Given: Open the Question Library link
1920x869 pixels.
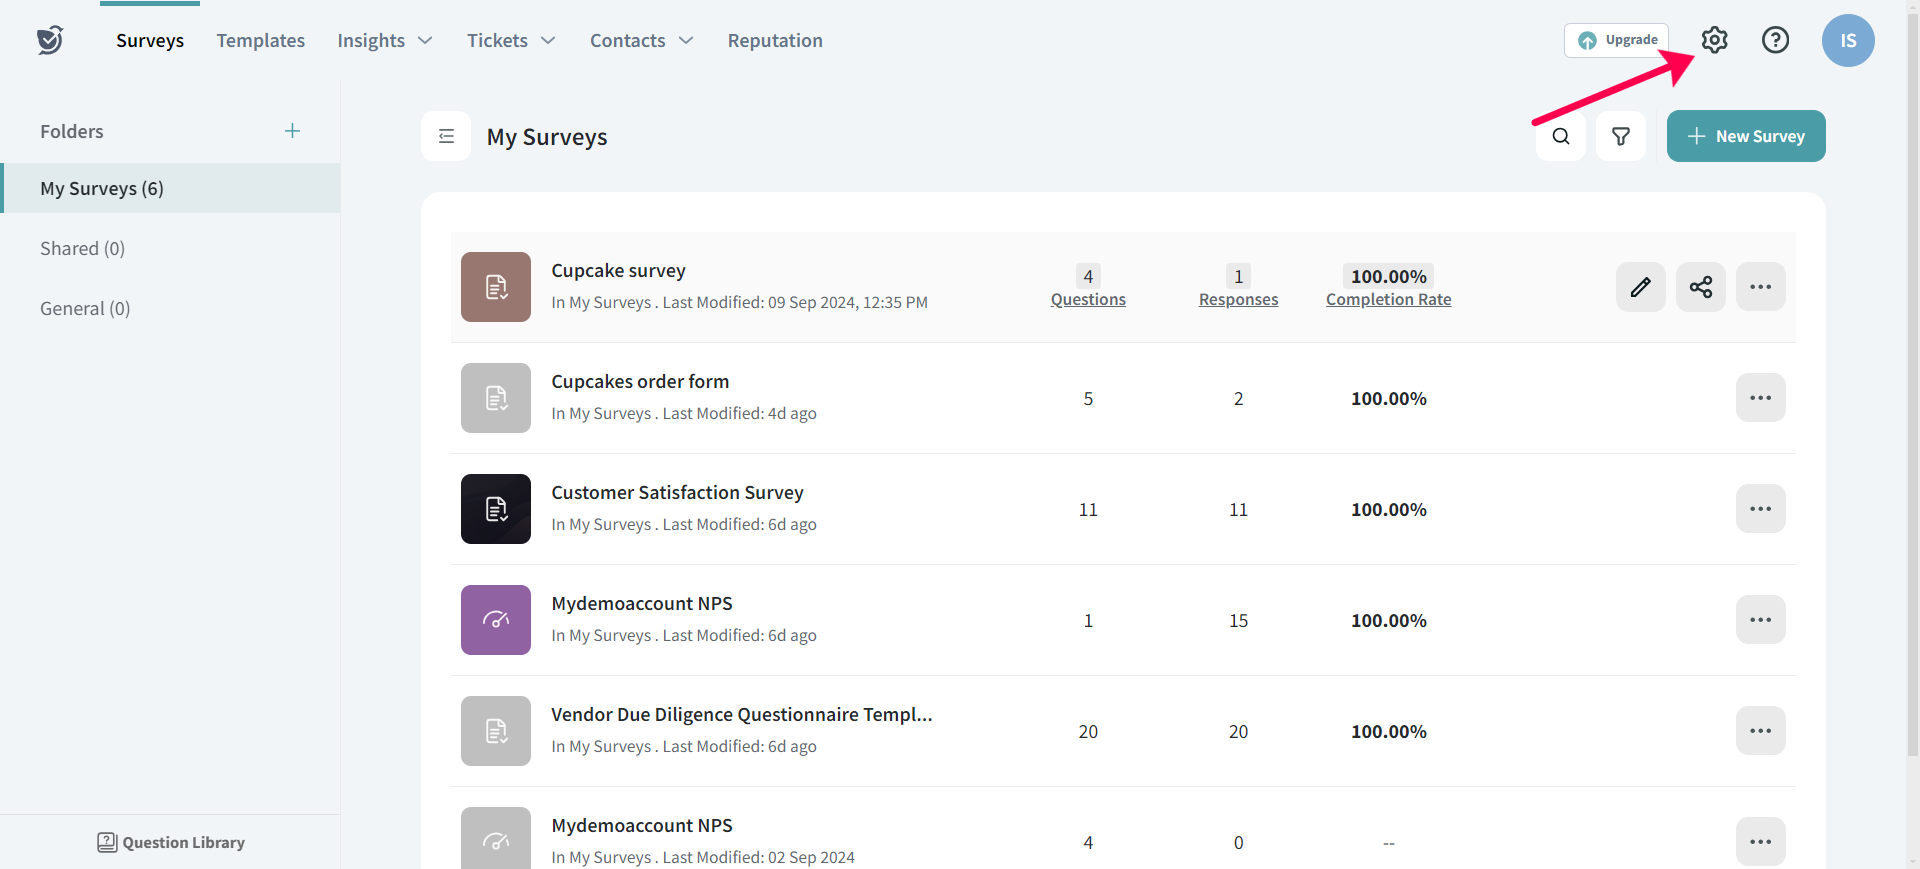Looking at the screenshot, I should click(x=171, y=842).
